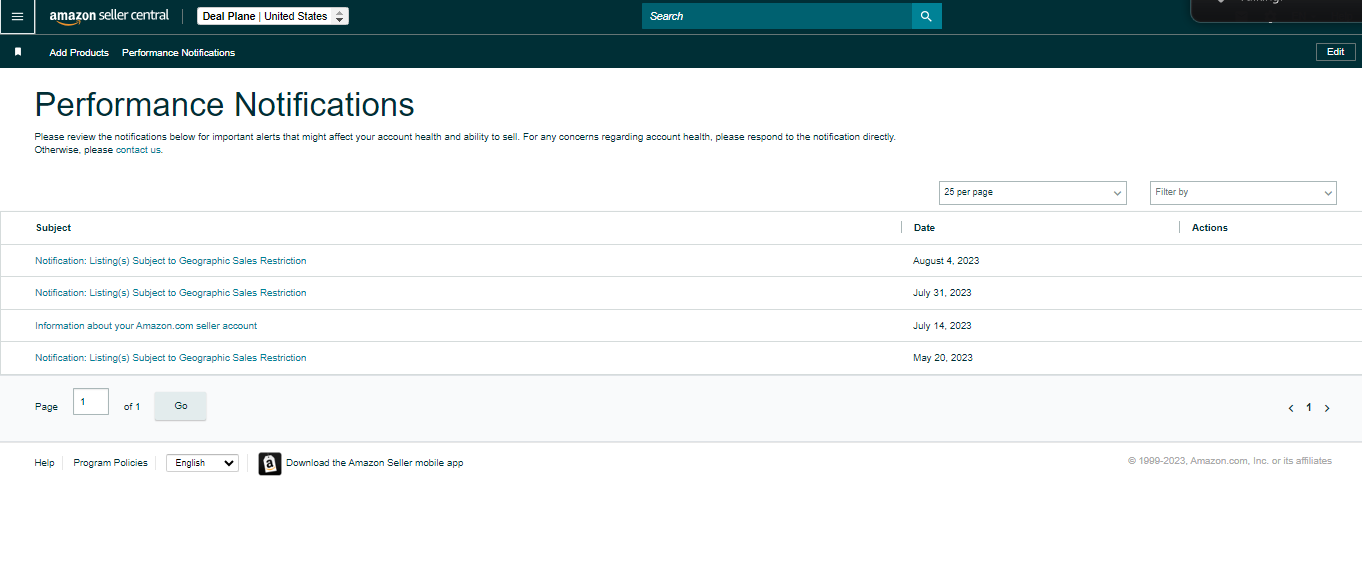Viewport: 1362px width, 564px height.
Task: Open the Filter by dropdown
Action: 1243,192
